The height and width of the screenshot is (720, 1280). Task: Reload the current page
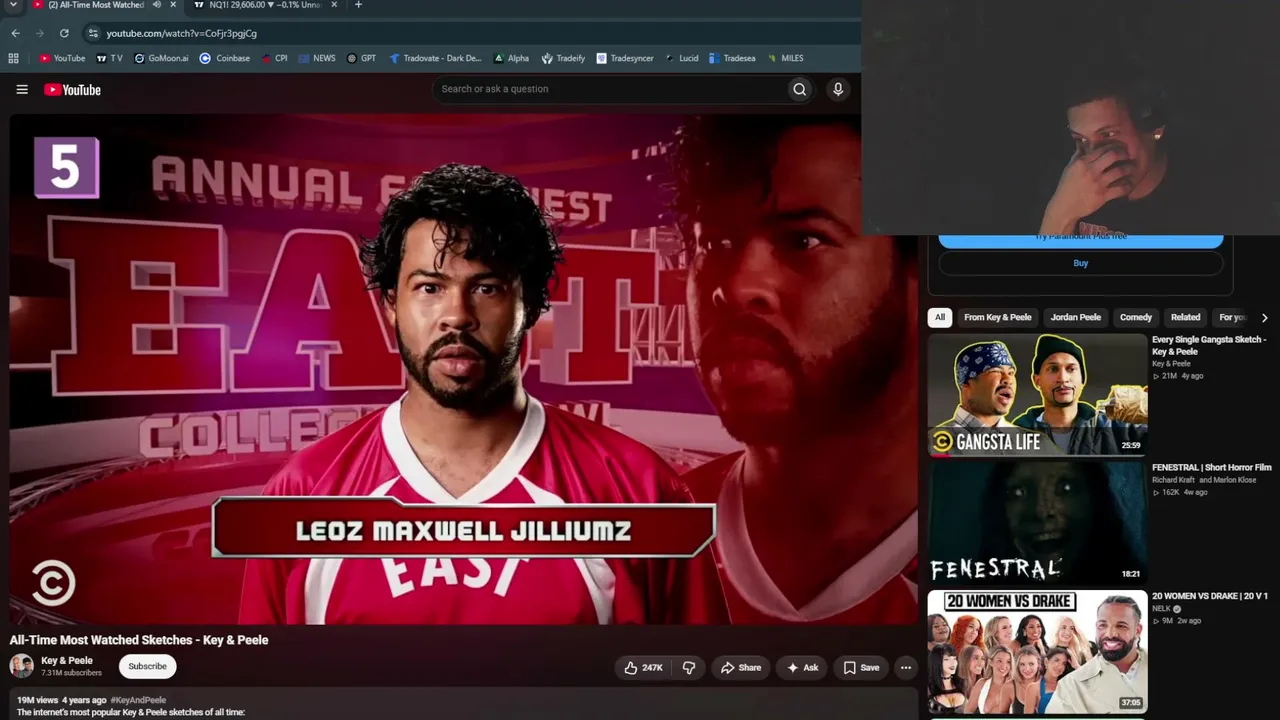pos(64,33)
